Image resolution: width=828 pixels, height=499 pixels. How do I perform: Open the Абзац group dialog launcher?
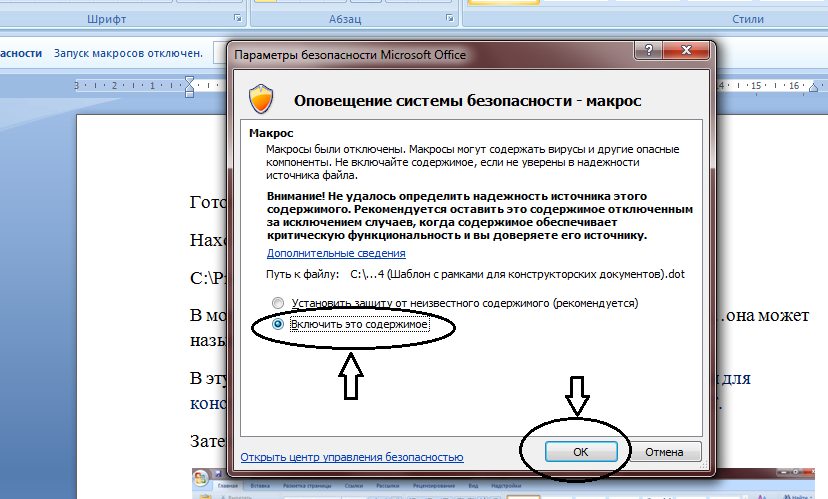449,18
